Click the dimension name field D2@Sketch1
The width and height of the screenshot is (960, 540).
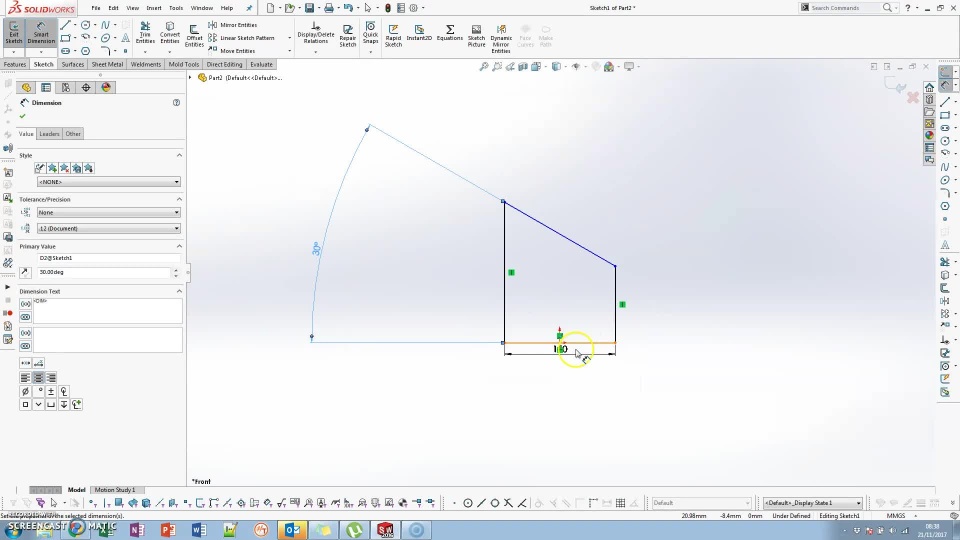(109, 258)
